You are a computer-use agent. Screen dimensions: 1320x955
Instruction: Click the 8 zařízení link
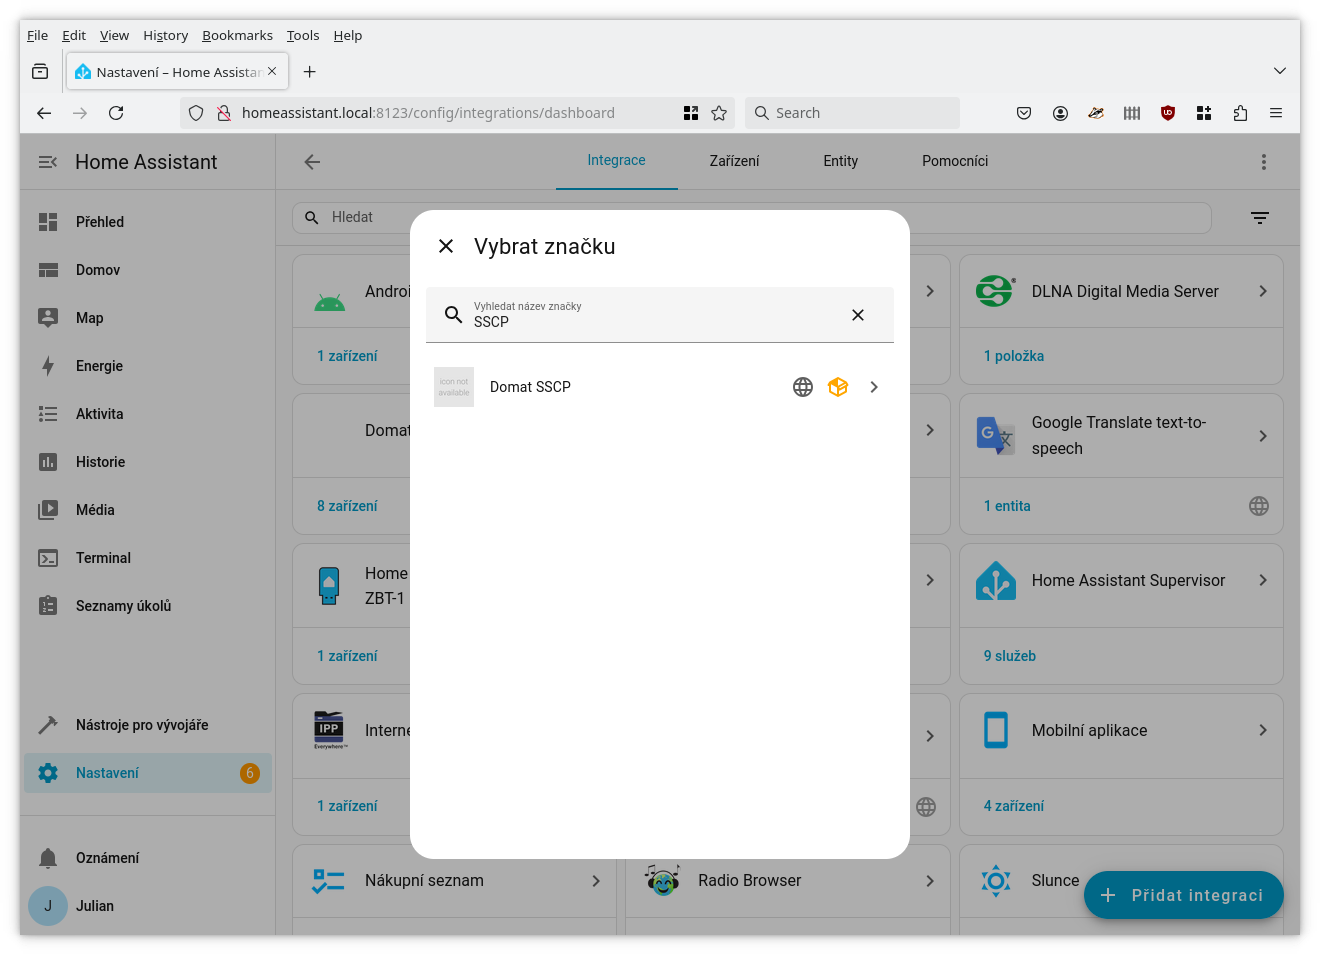coord(347,506)
